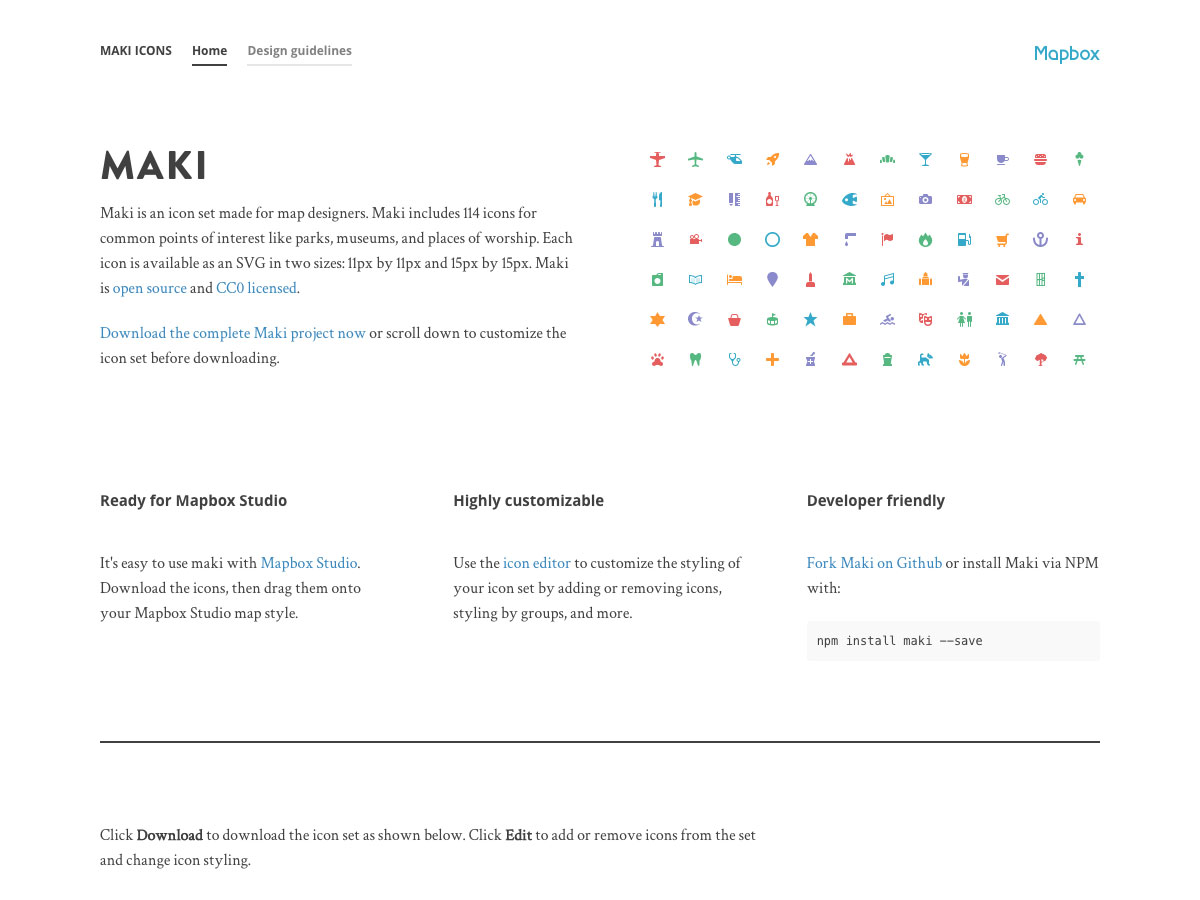
Task: Click the purple anchor icon
Action: pos(1040,239)
